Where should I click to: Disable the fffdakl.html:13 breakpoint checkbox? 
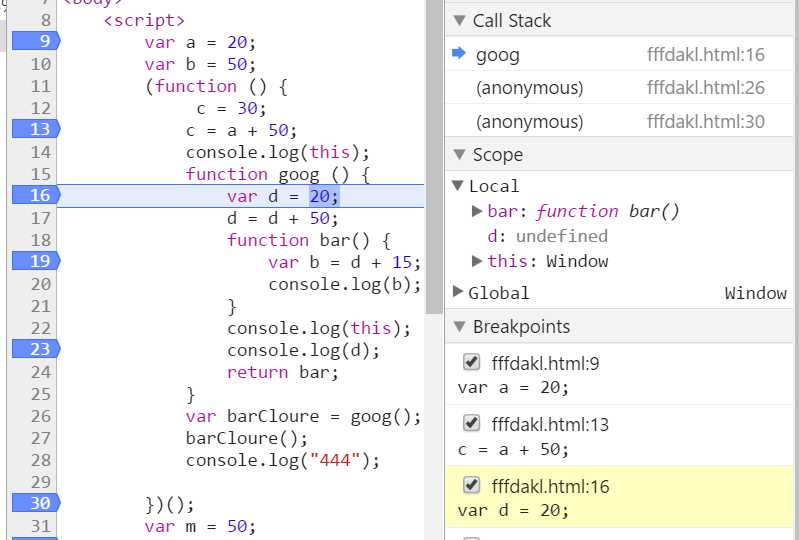tap(472, 423)
